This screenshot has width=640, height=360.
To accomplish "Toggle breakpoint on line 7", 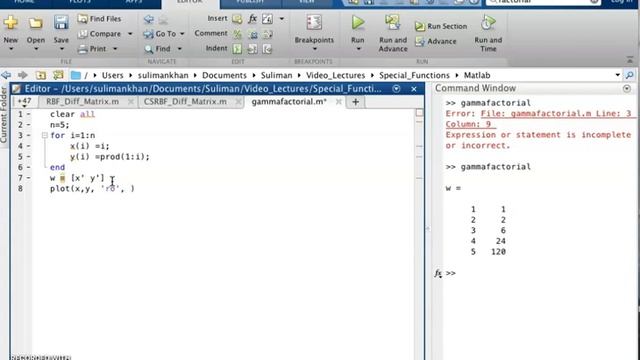I will (x=29, y=178).
